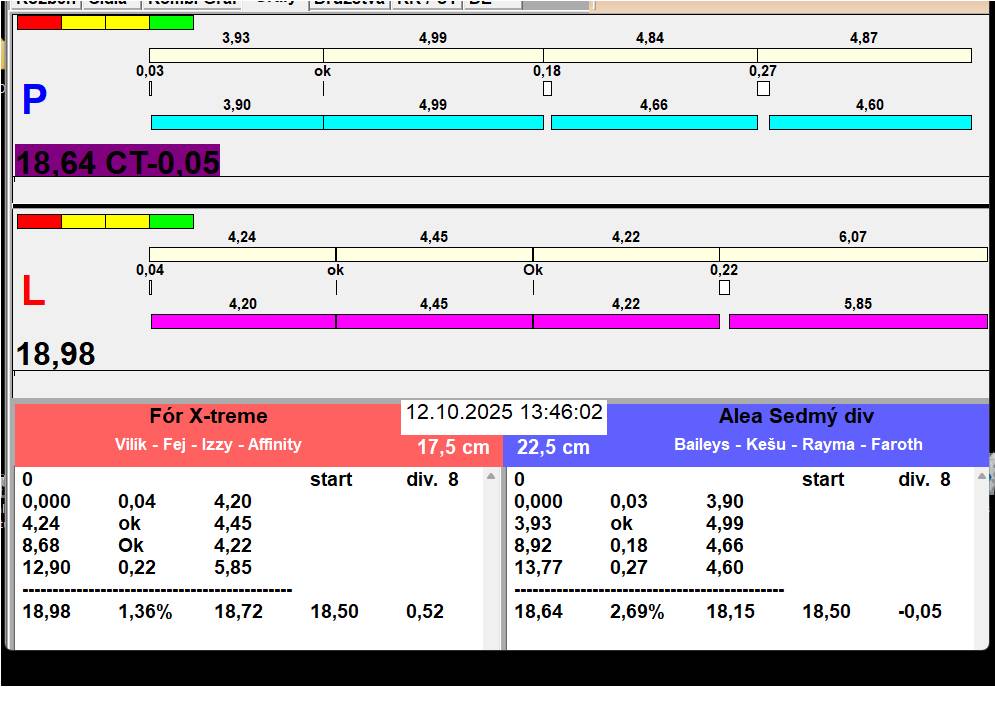The height and width of the screenshot is (716, 995).
Task: Click the green start light in lane P
Action: 171,23
